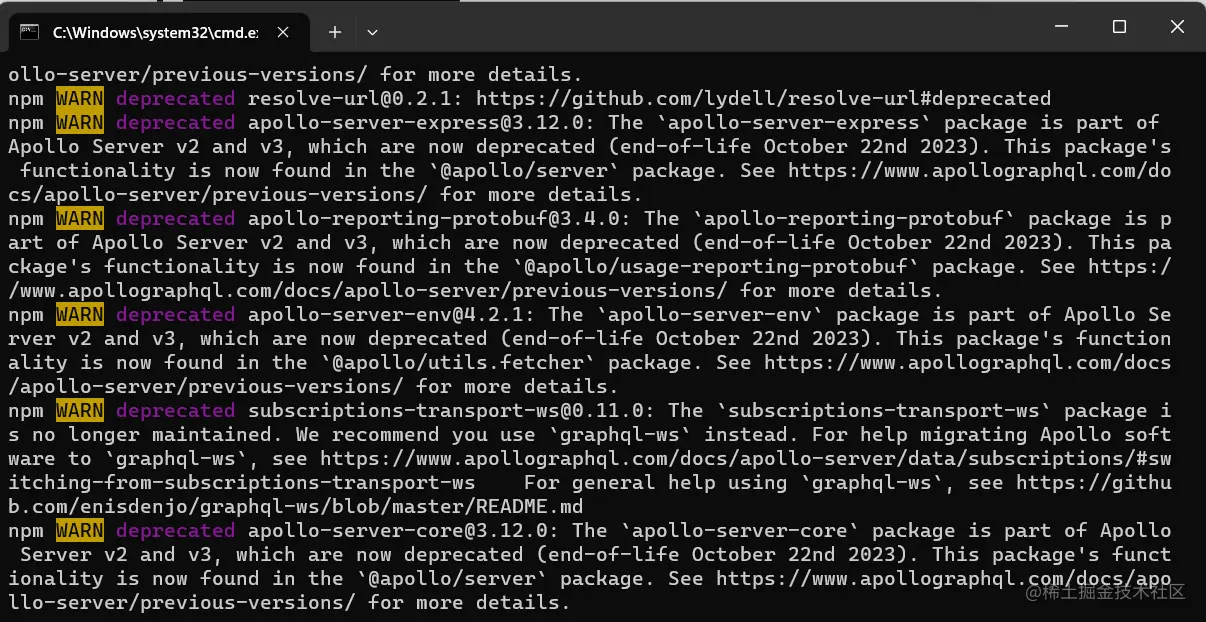
Task: Click the WARN badge on the apollo-server-env line
Action: coord(80,315)
